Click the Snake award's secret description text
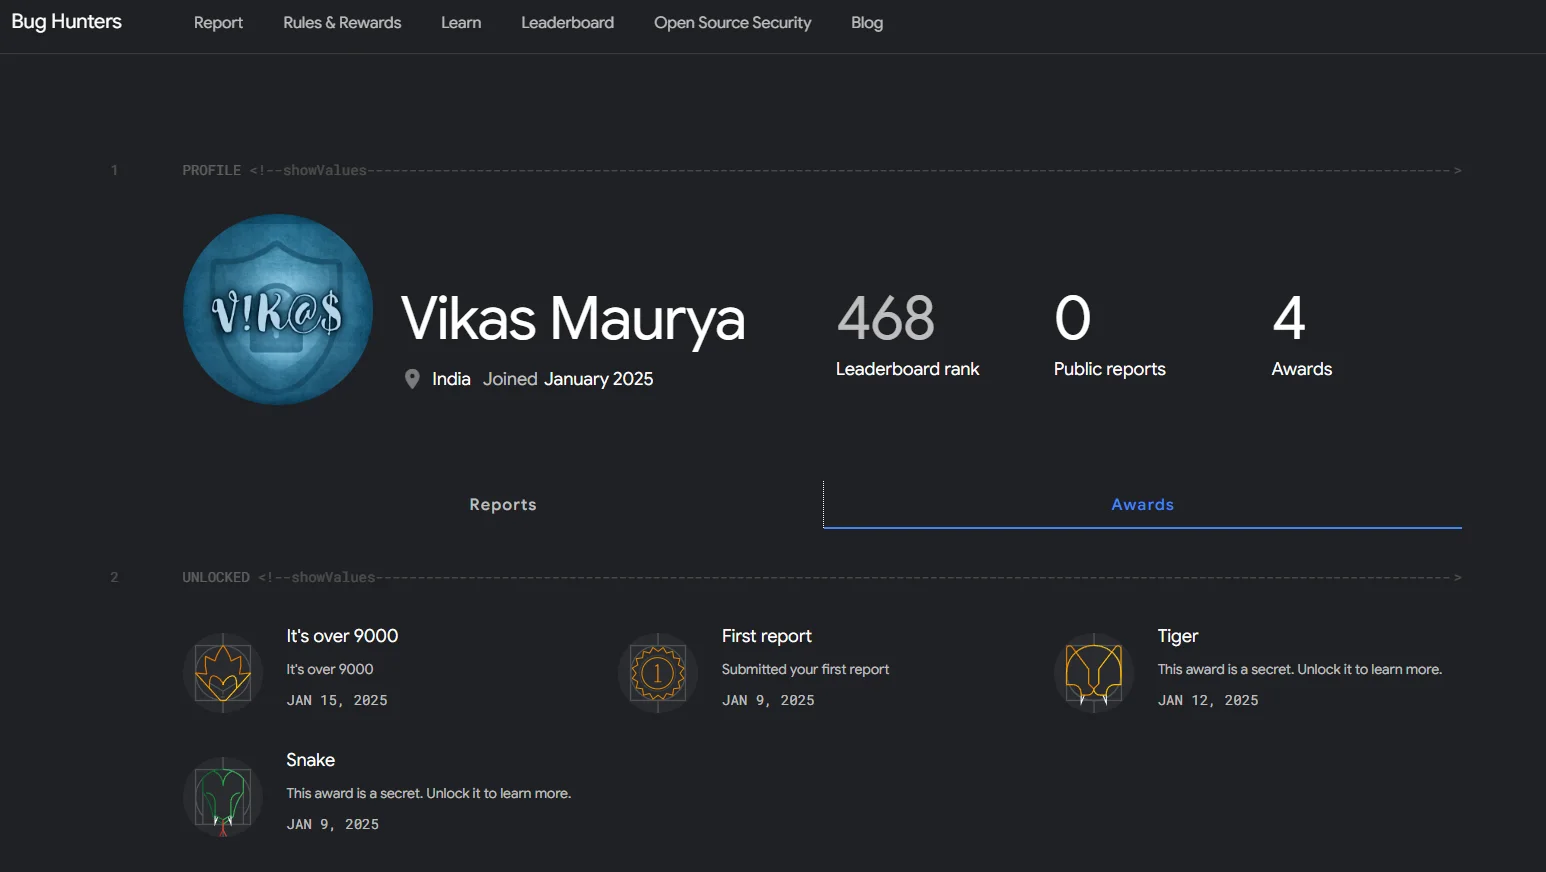 (x=428, y=793)
